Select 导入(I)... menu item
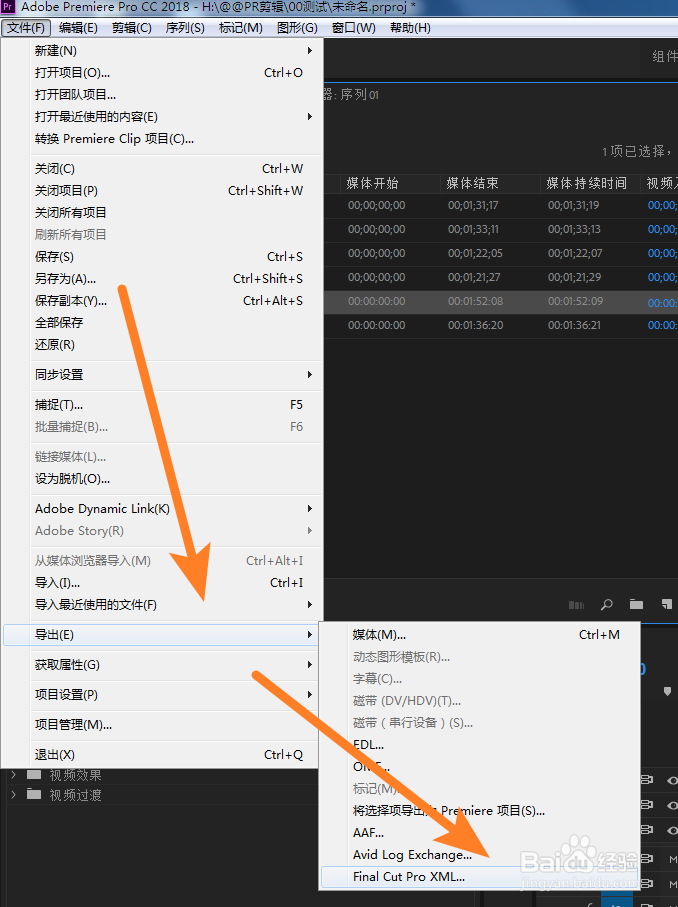The height and width of the screenshot is (907, 678). (x=161, y=582)
